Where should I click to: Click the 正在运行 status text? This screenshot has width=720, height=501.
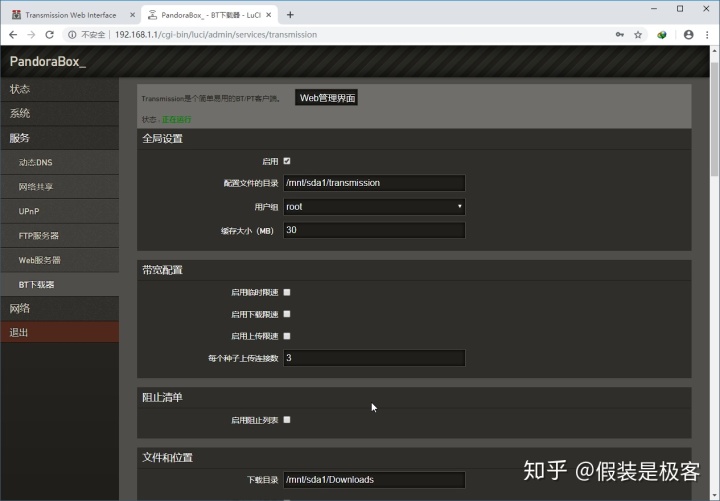(x=176, y=120)
